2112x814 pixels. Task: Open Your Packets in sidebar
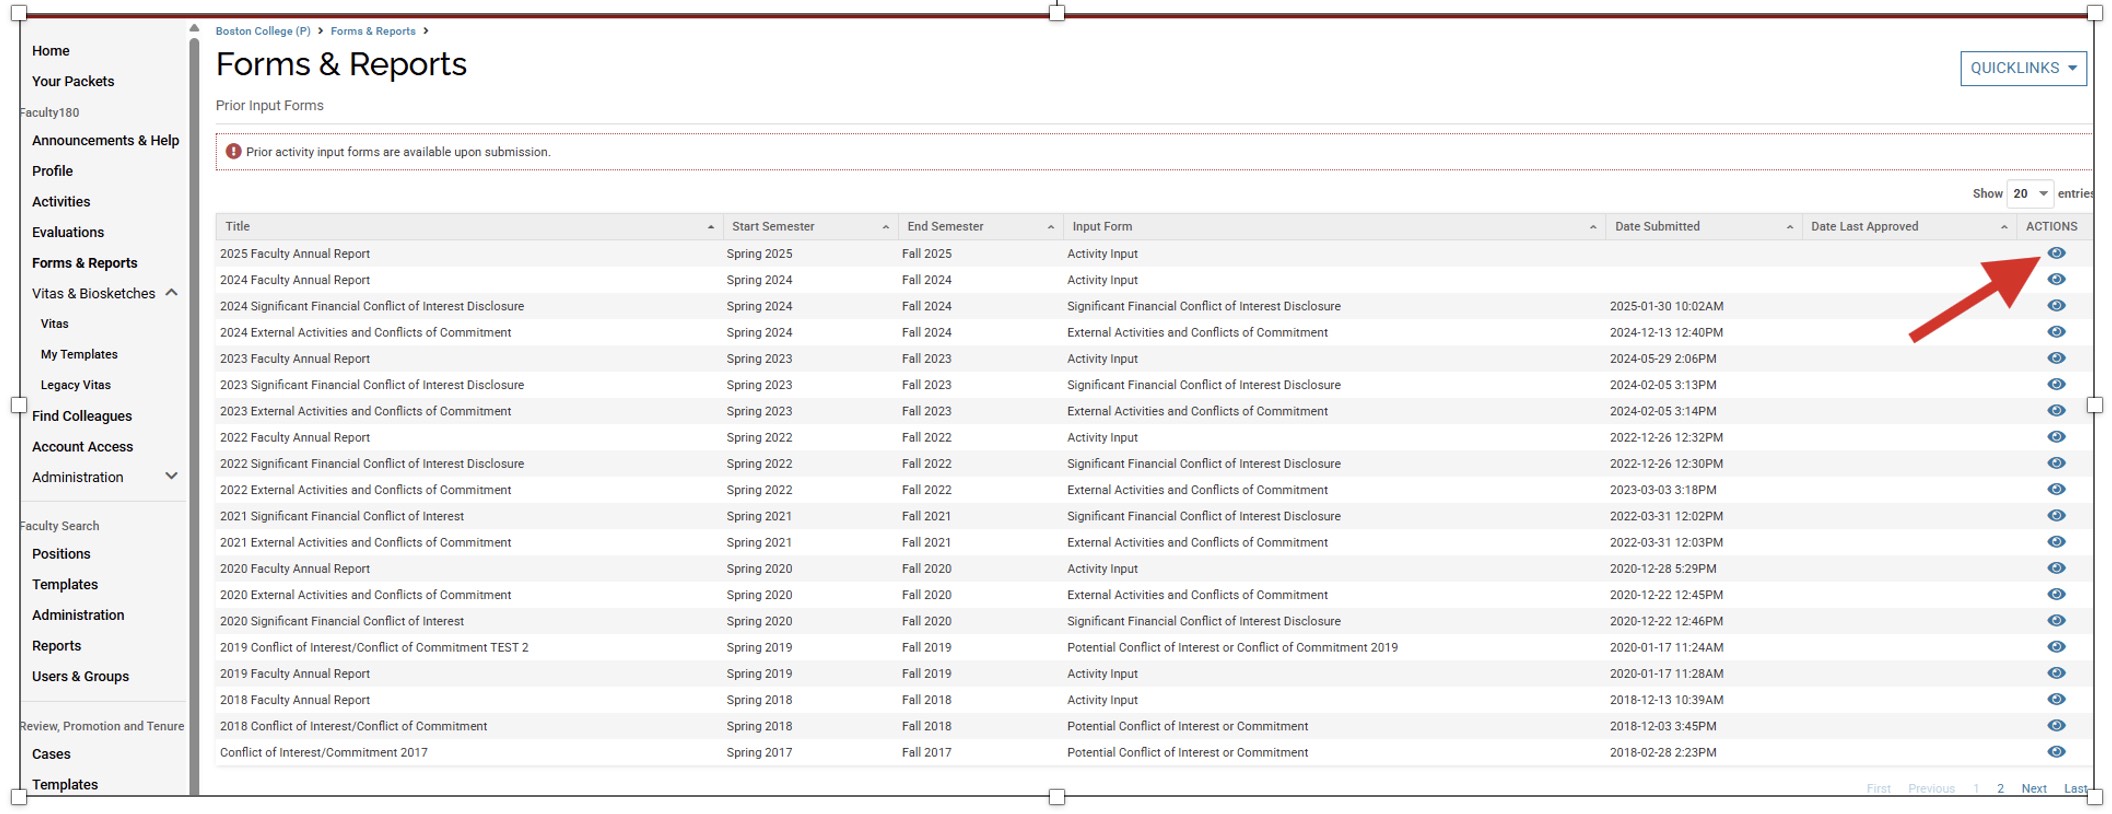[x=73, y=81]
